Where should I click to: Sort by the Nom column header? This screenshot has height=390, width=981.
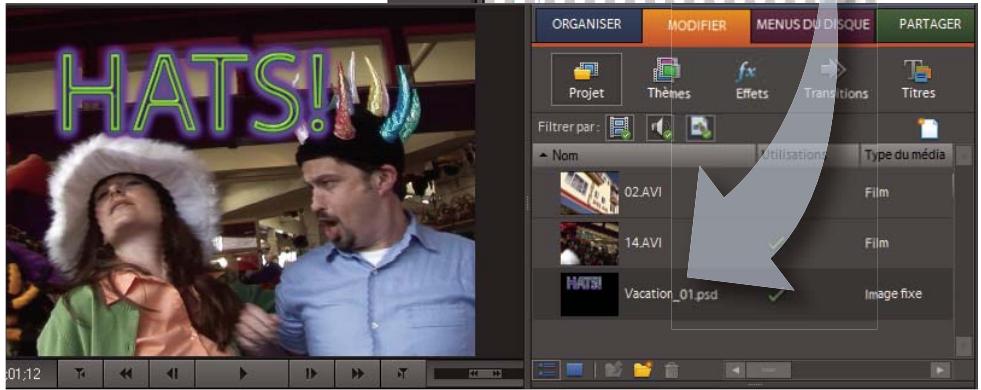[644, 155]
